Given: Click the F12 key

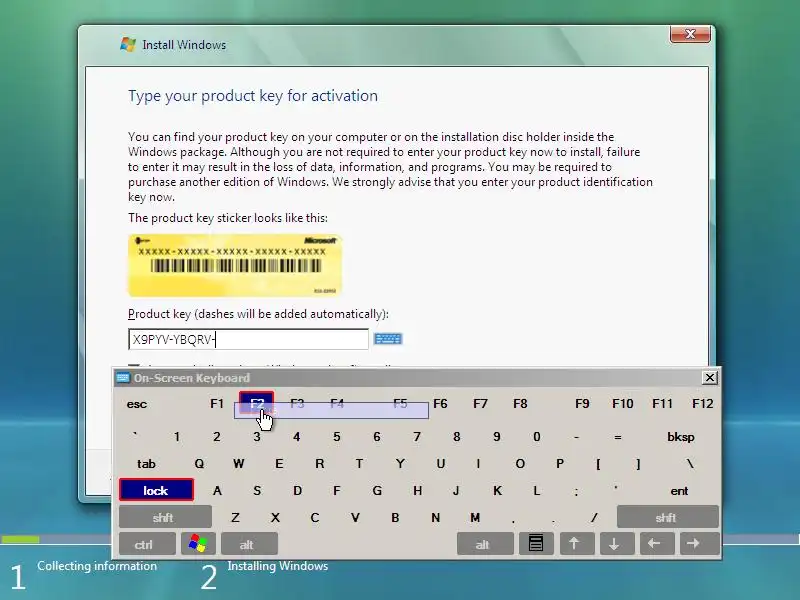Looking at the screenshot, I should pyautogui.click(x=703, y=404).
